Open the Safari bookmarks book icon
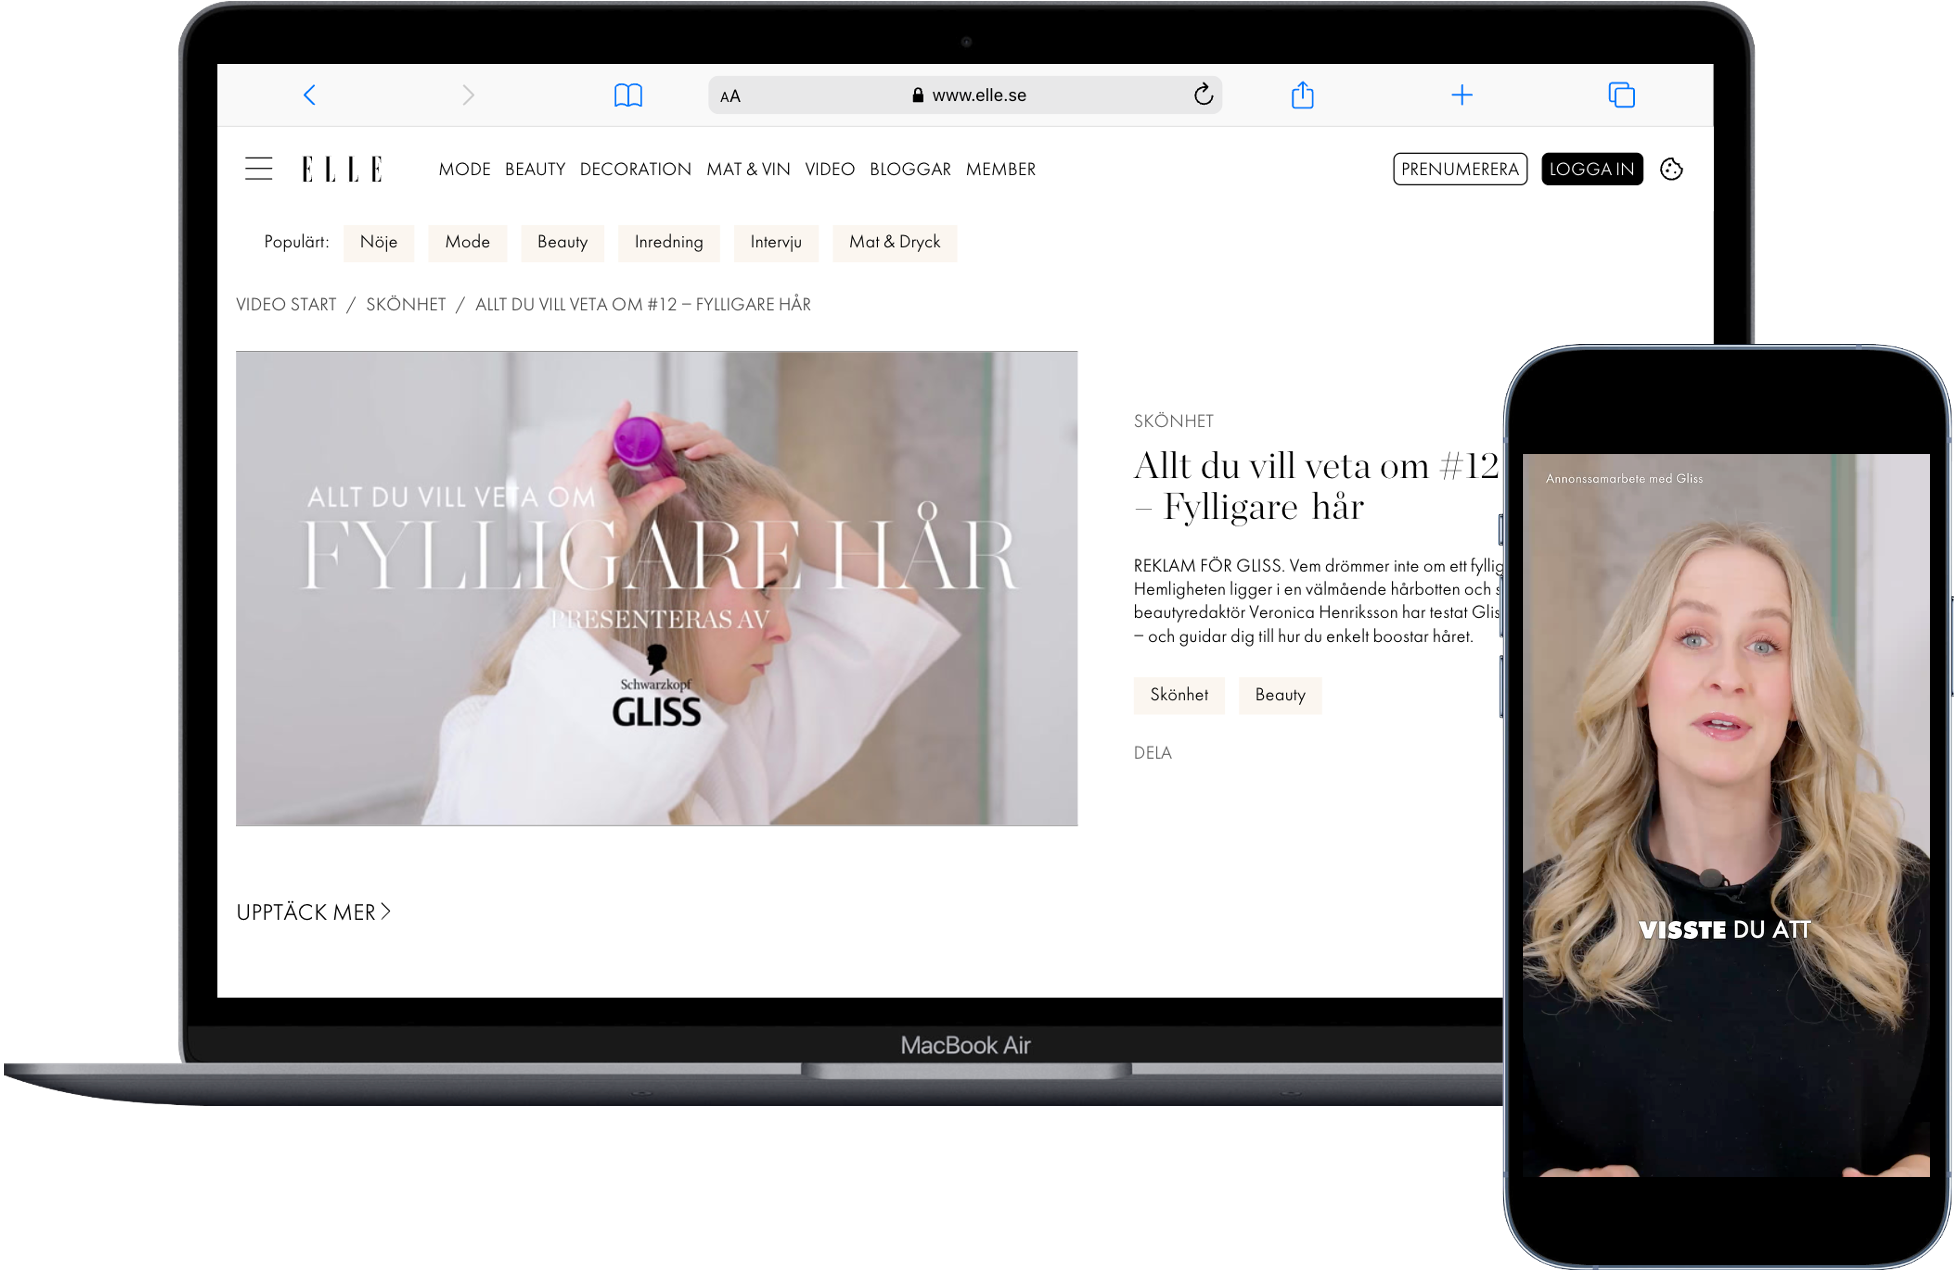 627,95
